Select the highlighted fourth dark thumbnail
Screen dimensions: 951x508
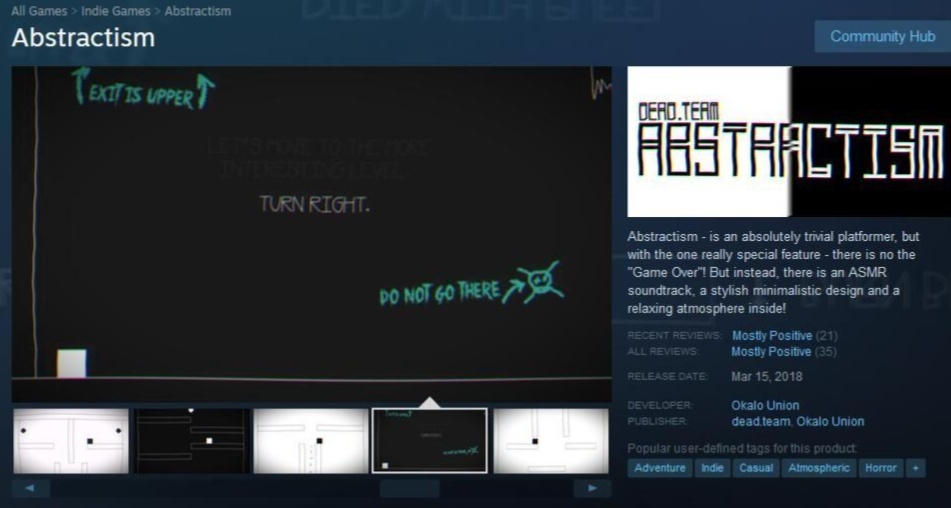(x=429, y=441)
